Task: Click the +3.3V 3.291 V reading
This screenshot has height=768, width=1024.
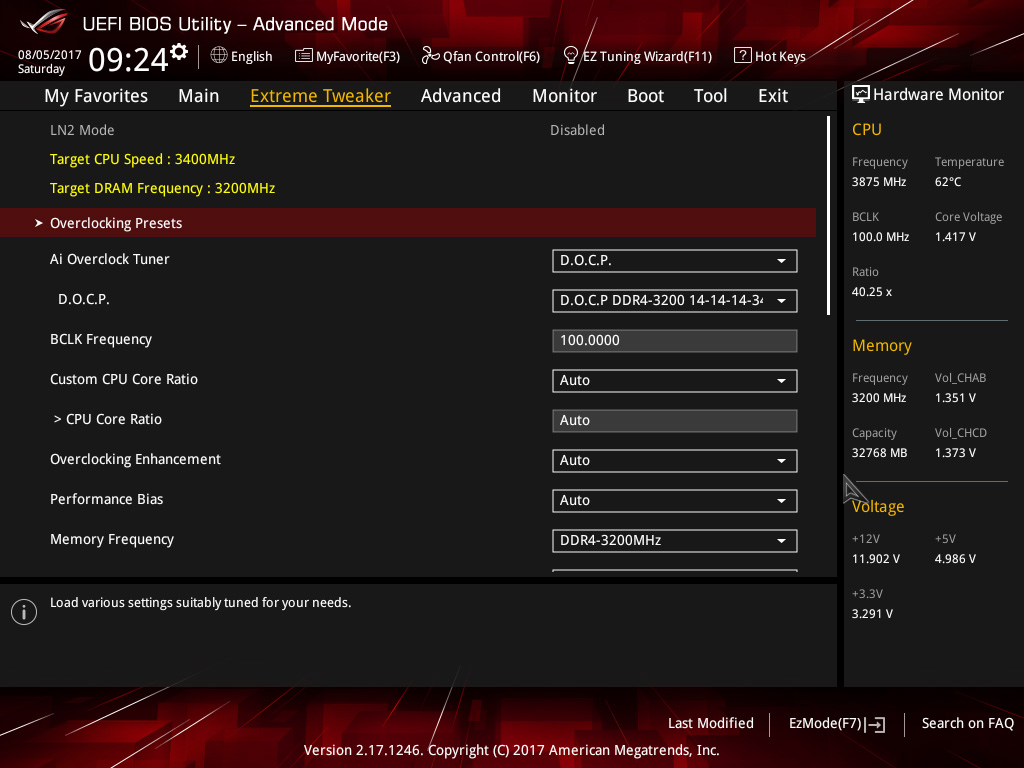Action: [872, 614]
